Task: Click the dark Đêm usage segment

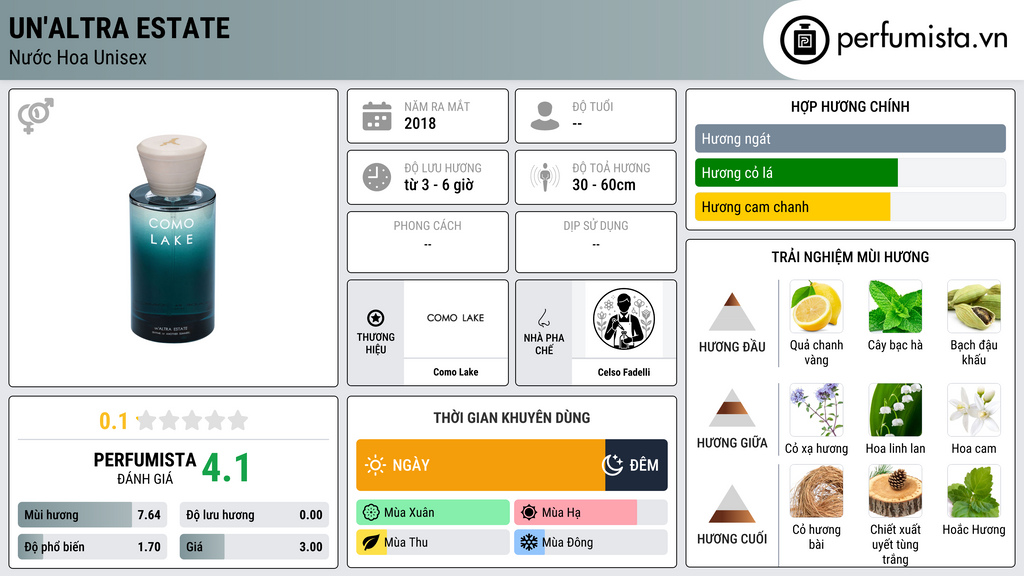Action: click(x=636, y=465)
